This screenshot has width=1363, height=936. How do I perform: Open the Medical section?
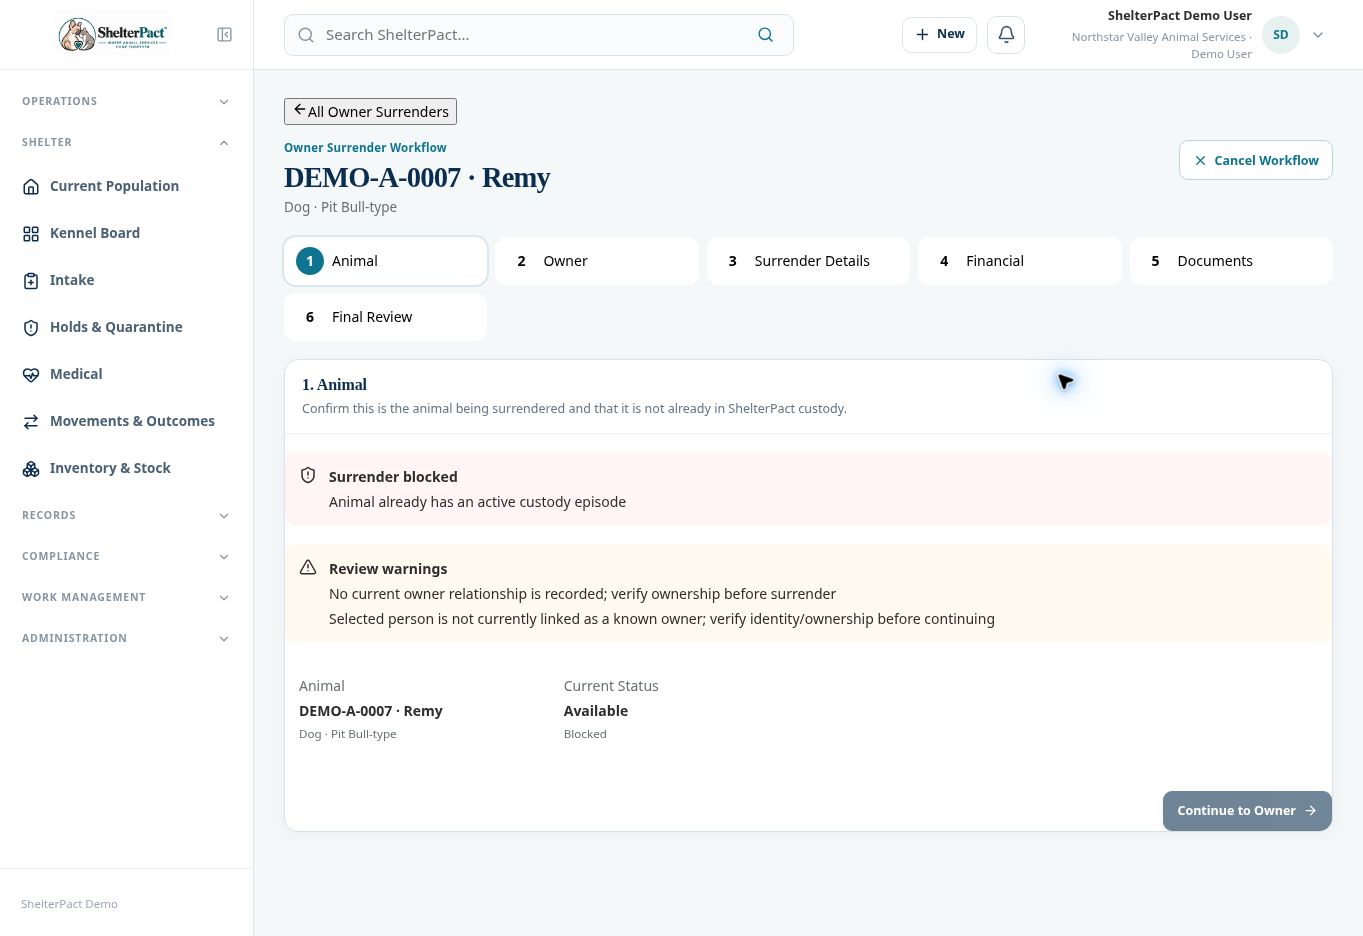(x=126, y=374)
